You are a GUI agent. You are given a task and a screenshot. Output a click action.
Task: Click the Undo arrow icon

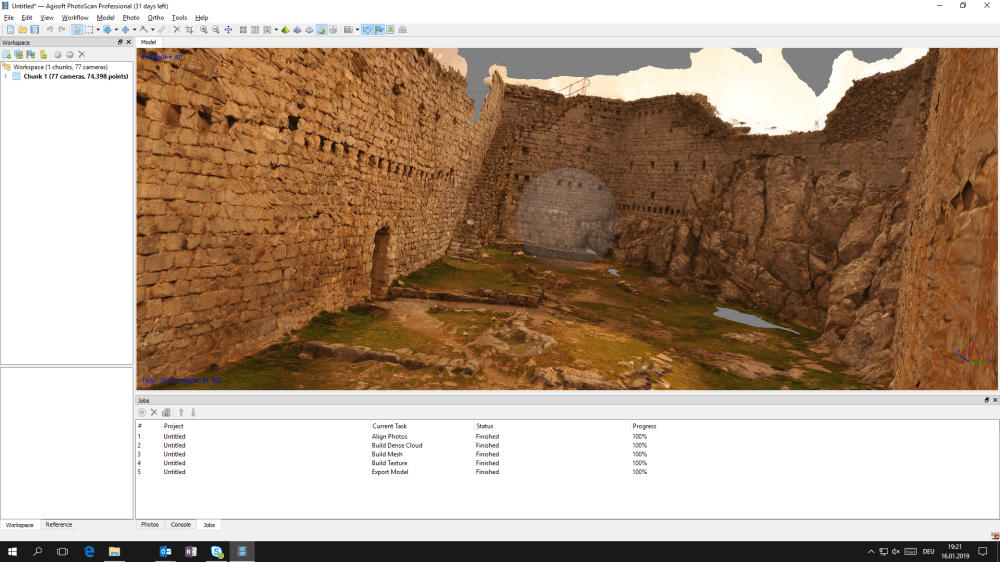(49, 30)
